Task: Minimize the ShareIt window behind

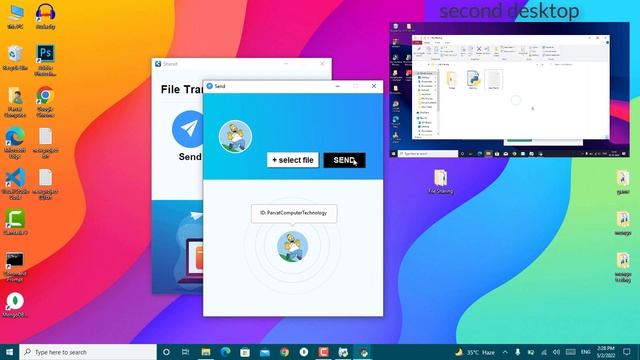Action: (286, 64)
